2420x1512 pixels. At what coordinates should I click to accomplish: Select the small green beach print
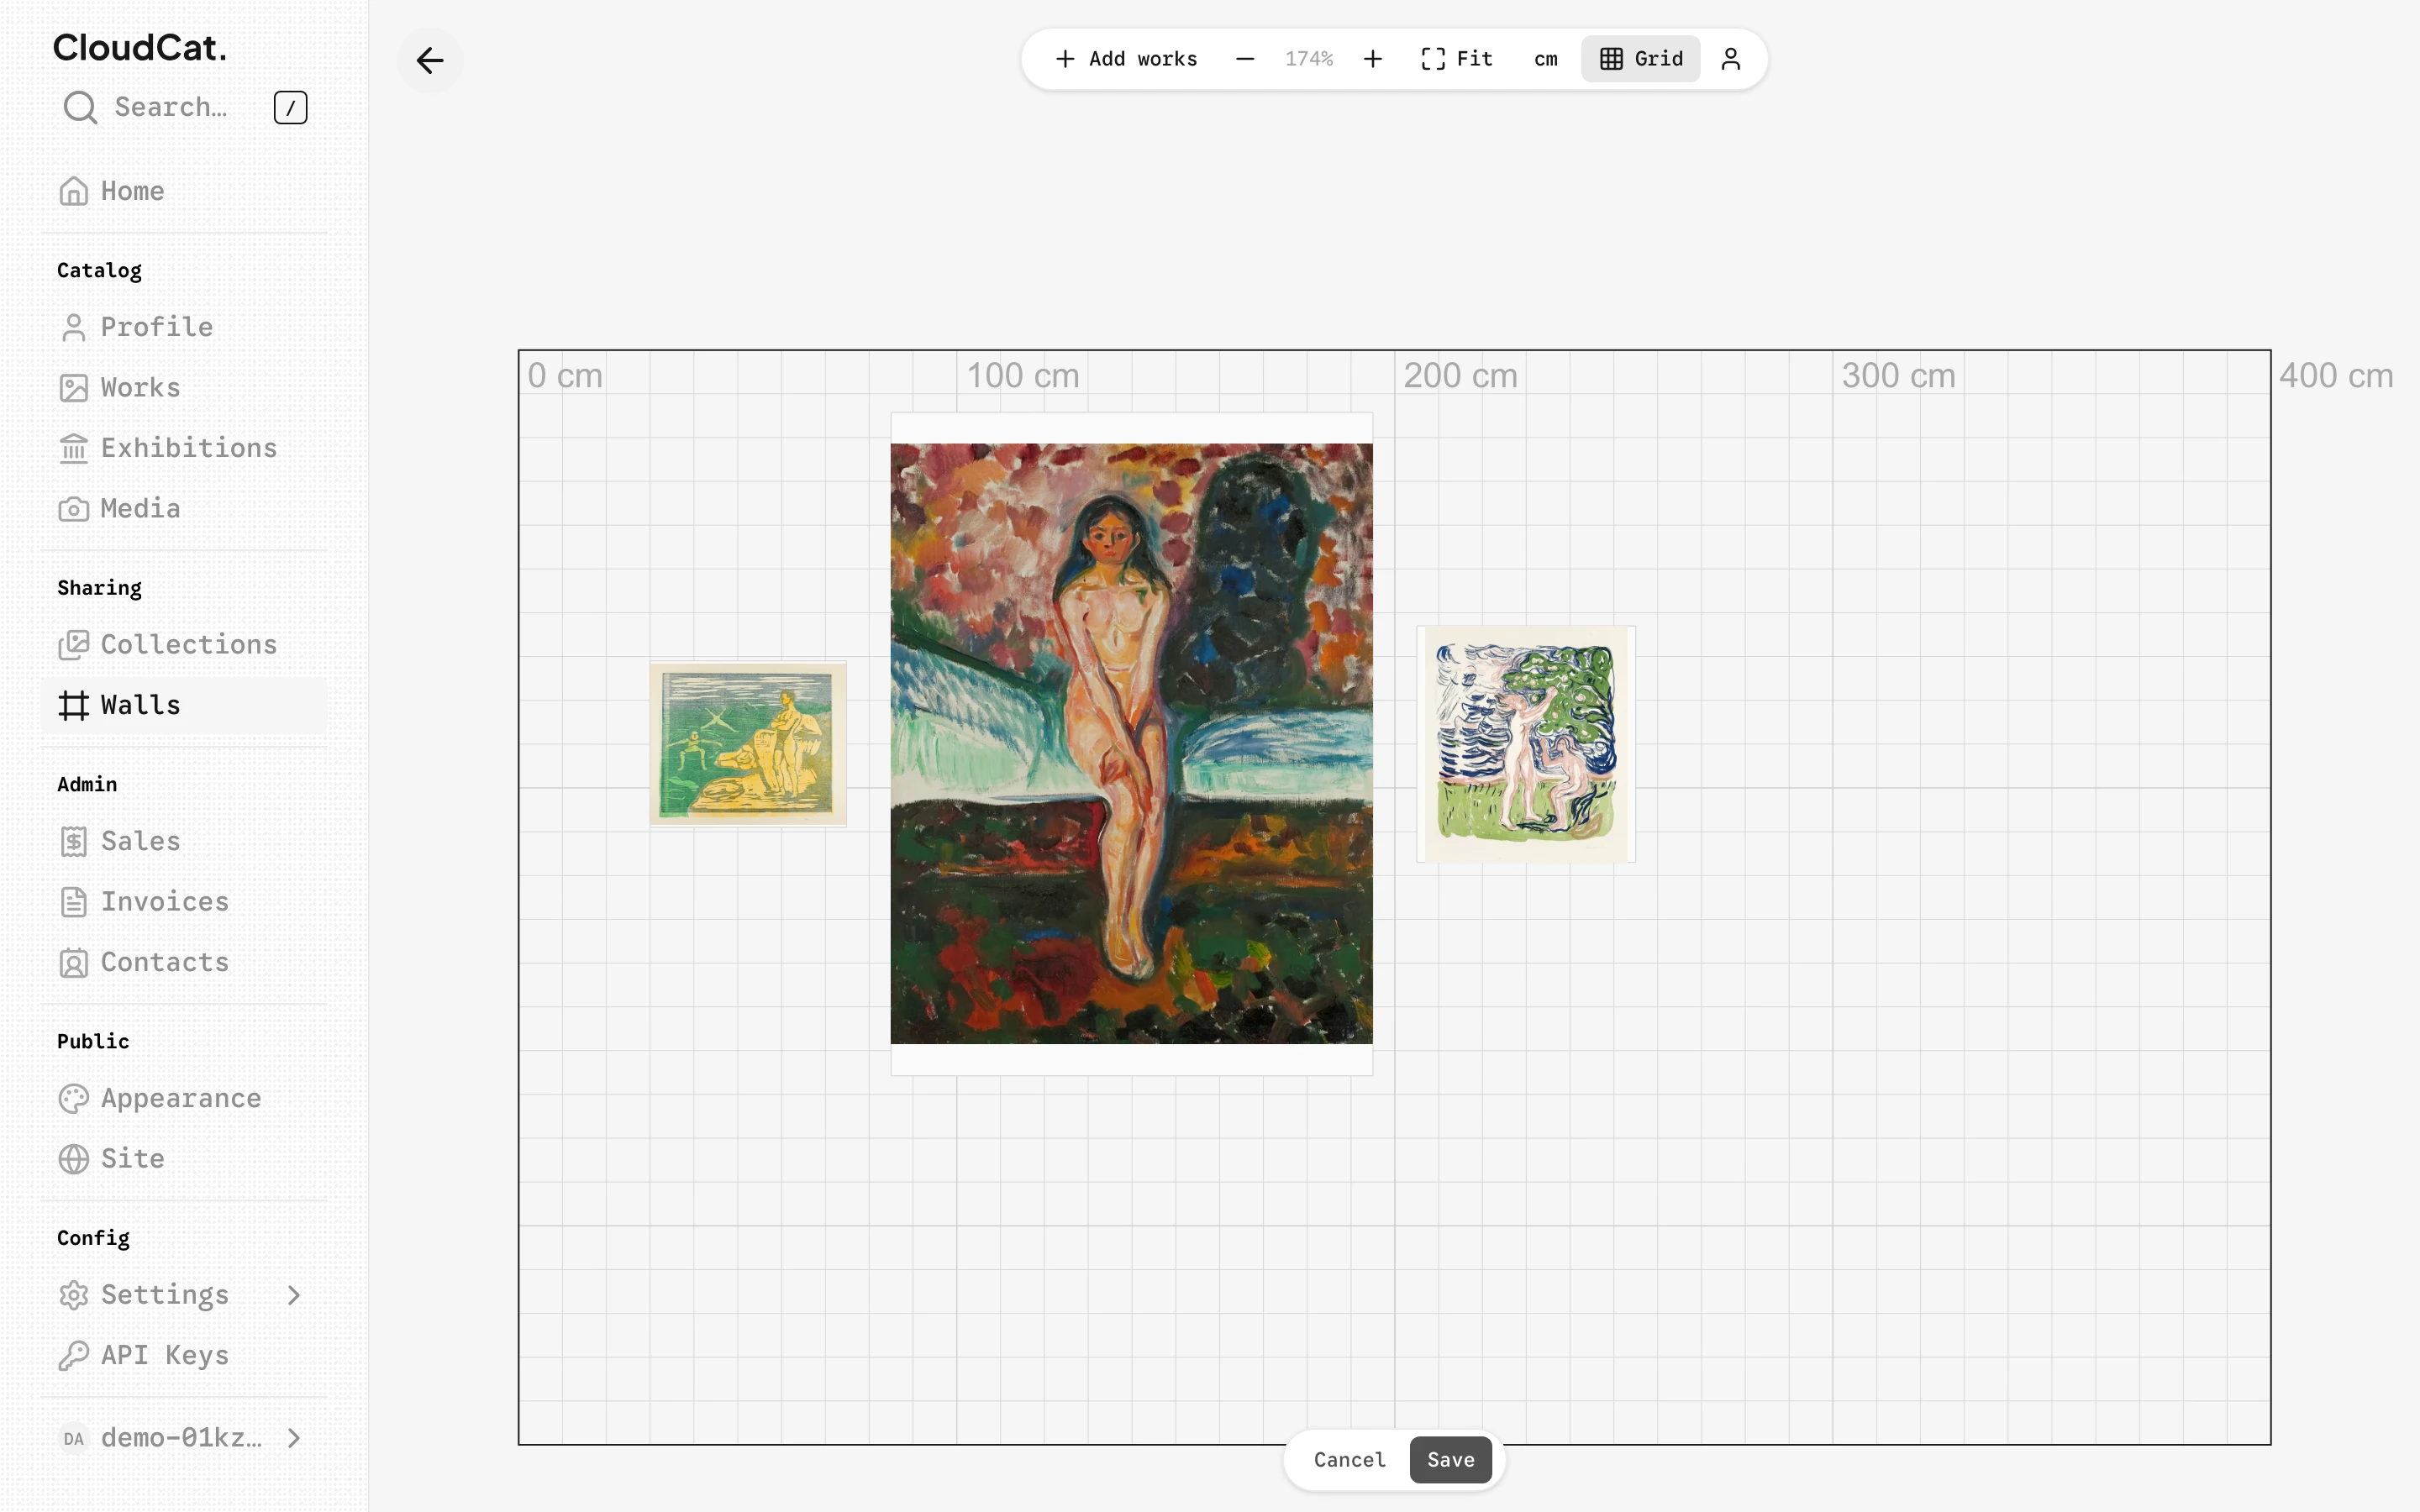point(748,744)
